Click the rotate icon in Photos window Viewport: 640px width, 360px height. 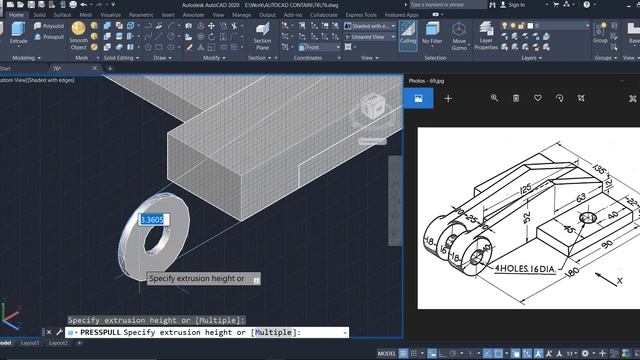[560, 98]
